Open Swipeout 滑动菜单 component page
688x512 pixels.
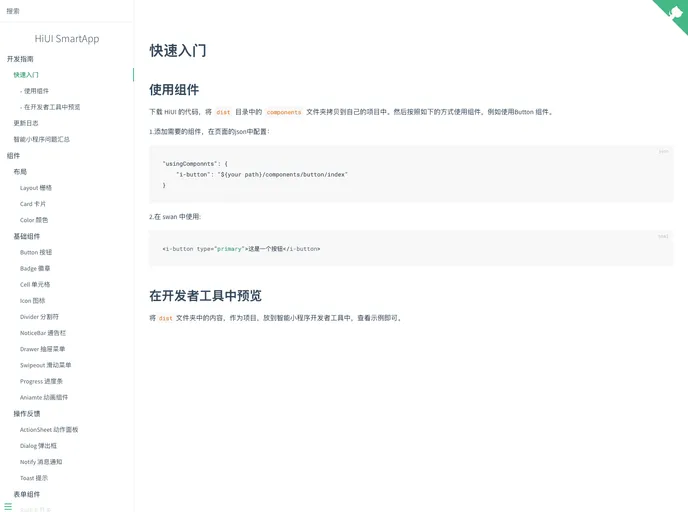coord(46,365)
